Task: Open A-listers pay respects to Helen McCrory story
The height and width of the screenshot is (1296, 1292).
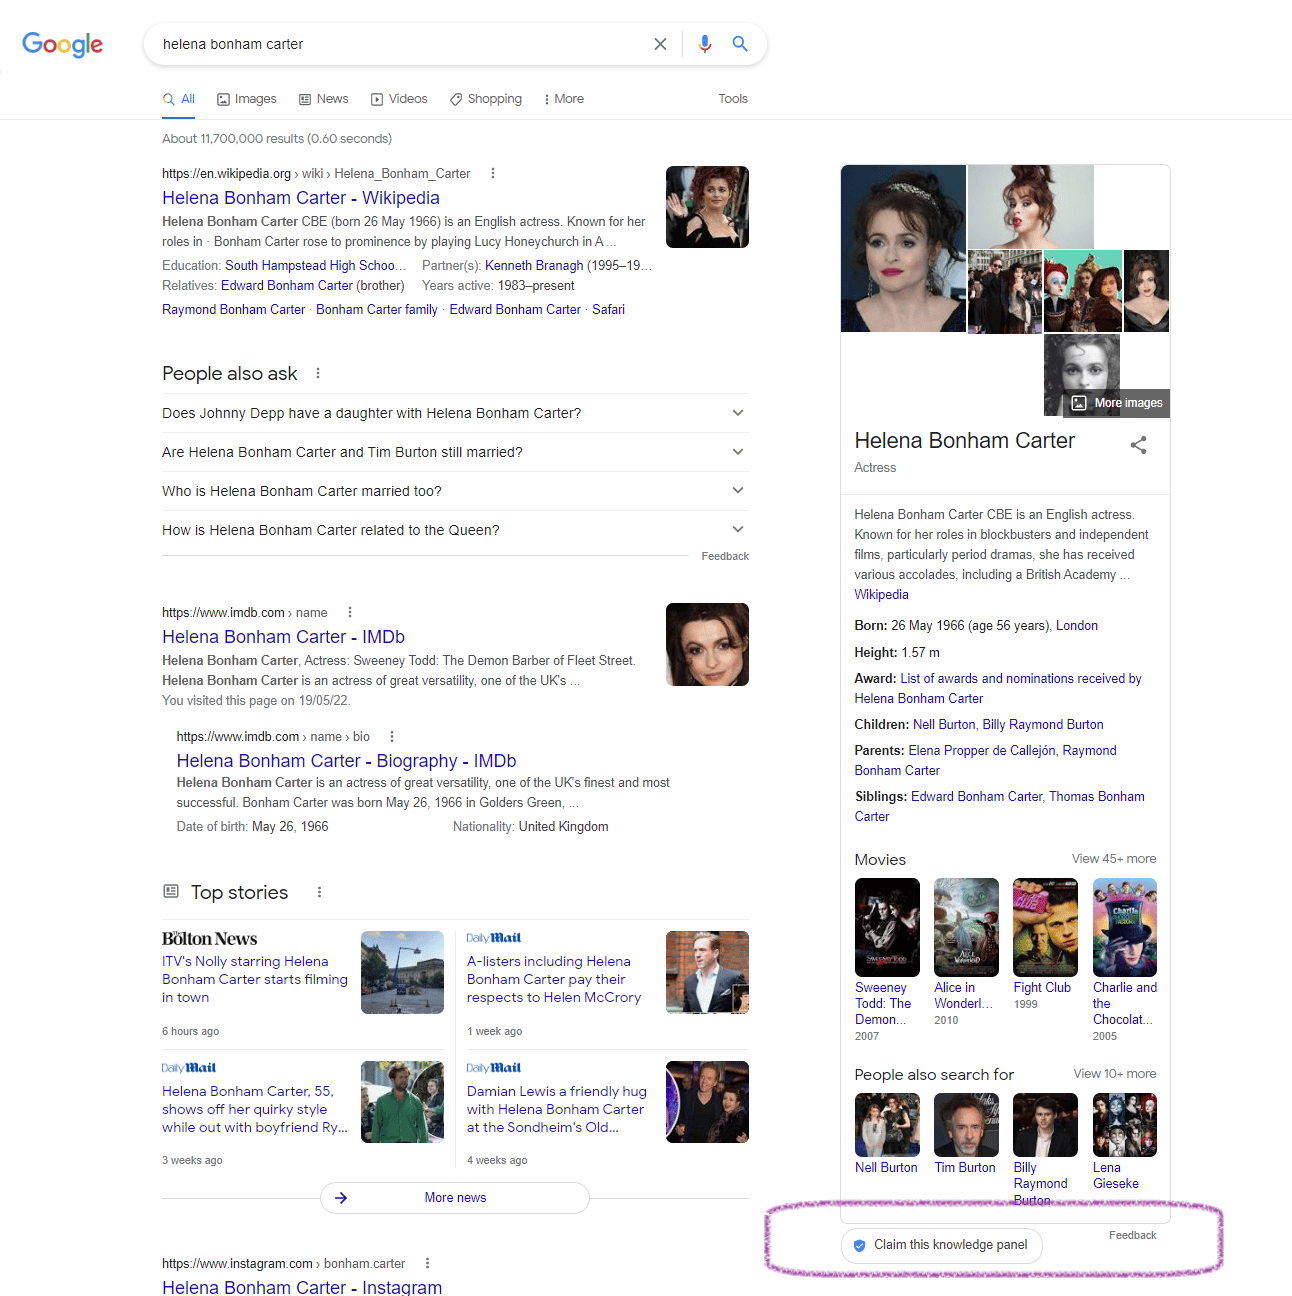Action: [x=554, y=980]
